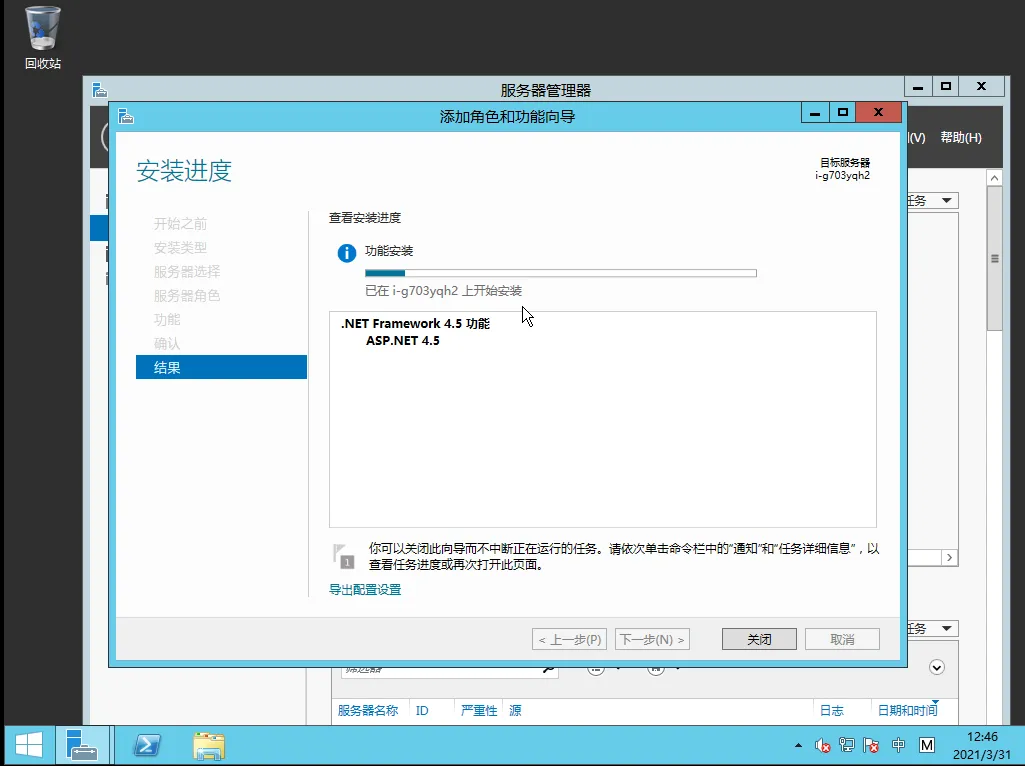
Task: Open File Explorer from the taskbar
Action: point(208,745)
